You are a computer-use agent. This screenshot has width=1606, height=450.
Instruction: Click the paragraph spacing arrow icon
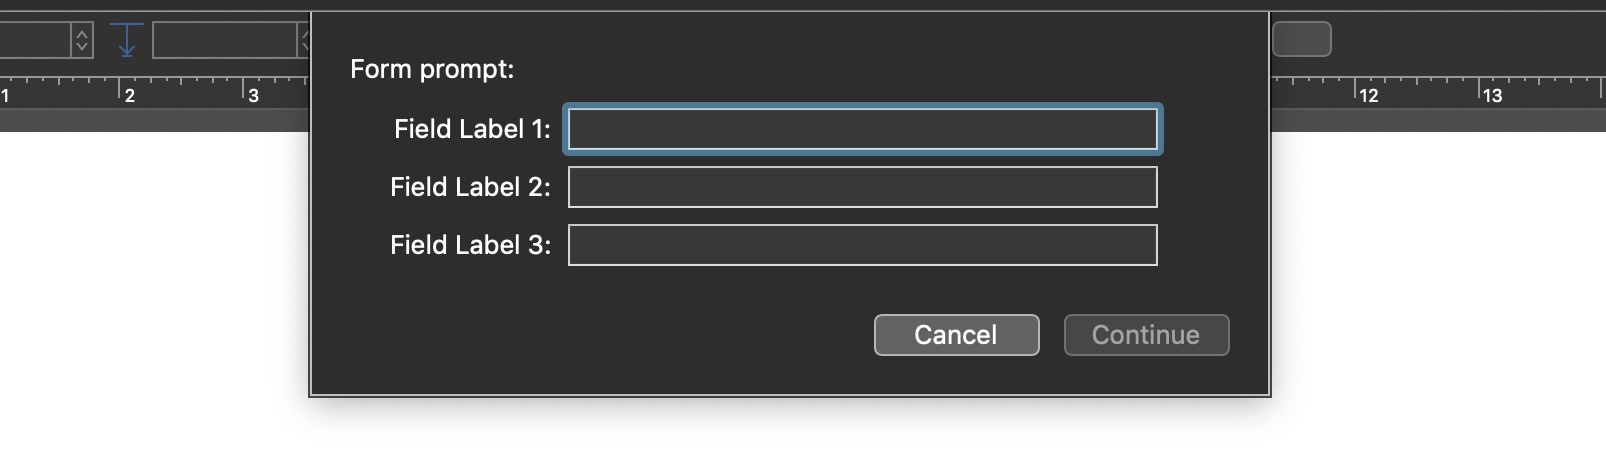tap(127, 40)
